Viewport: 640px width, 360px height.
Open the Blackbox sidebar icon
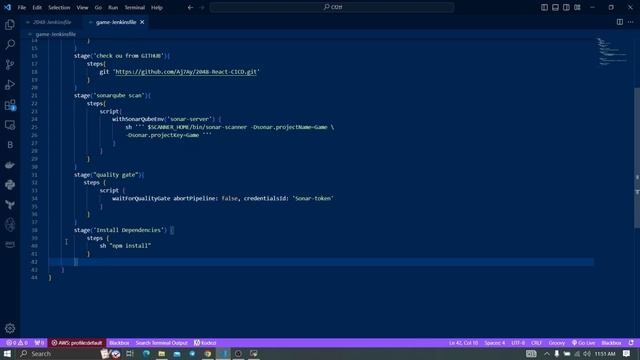click(x=10, y=145)
